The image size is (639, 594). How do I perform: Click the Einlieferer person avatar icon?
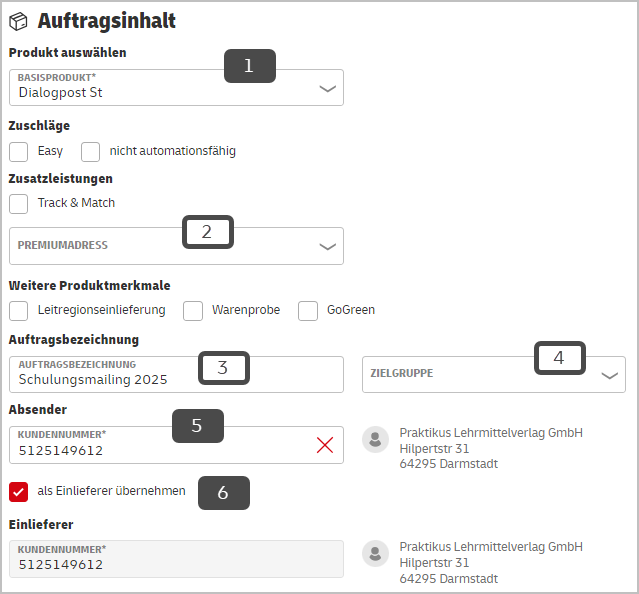[x=375, y=553]
